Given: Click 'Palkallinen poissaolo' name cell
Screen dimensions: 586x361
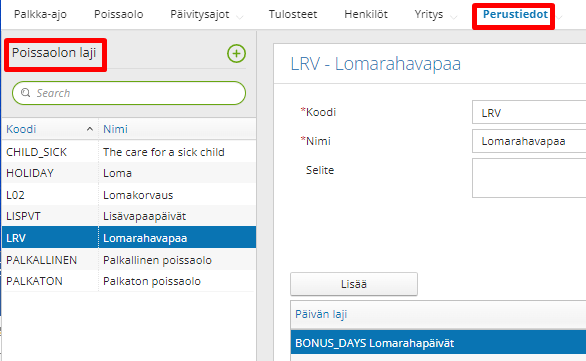Looking at the screenshot, I should [x=157, y=260].
